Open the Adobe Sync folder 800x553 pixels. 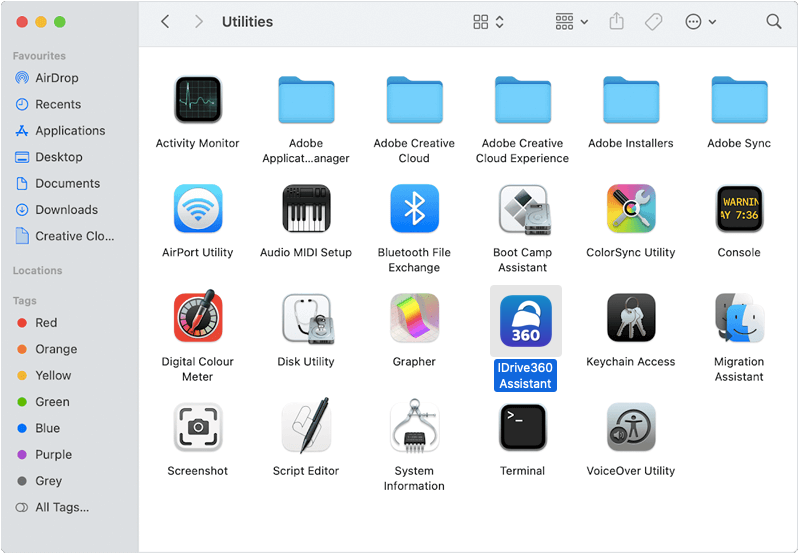point(739,100)
